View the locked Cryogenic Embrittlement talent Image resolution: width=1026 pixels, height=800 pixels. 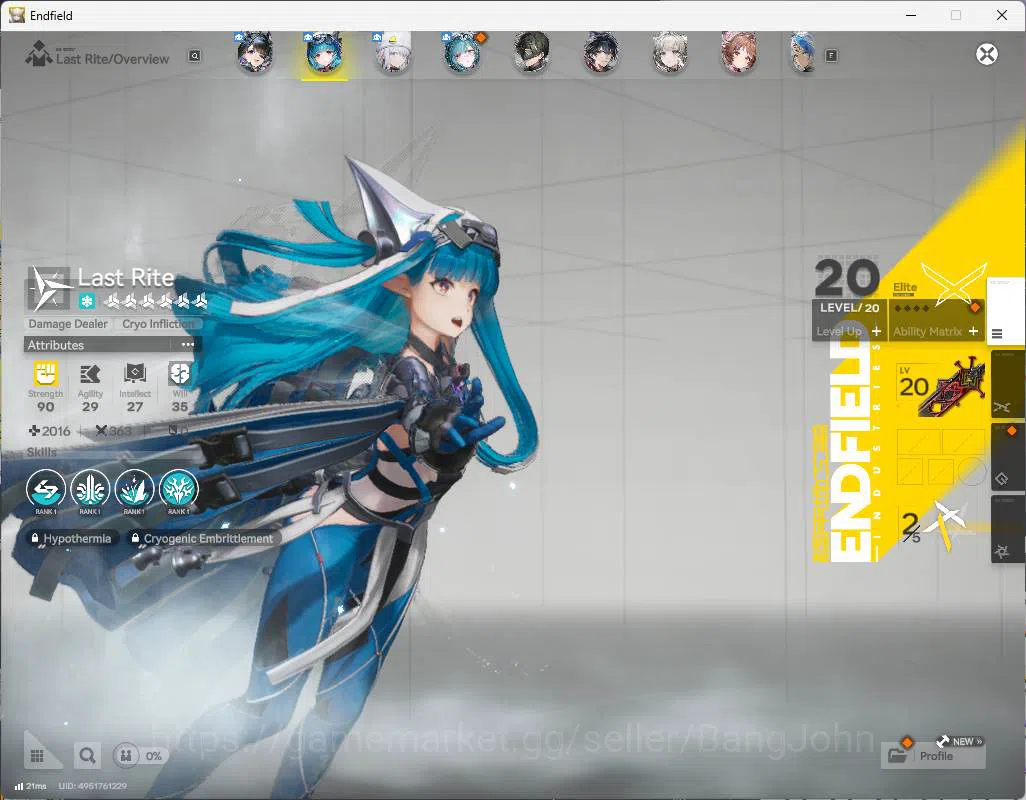click(202, 538)
